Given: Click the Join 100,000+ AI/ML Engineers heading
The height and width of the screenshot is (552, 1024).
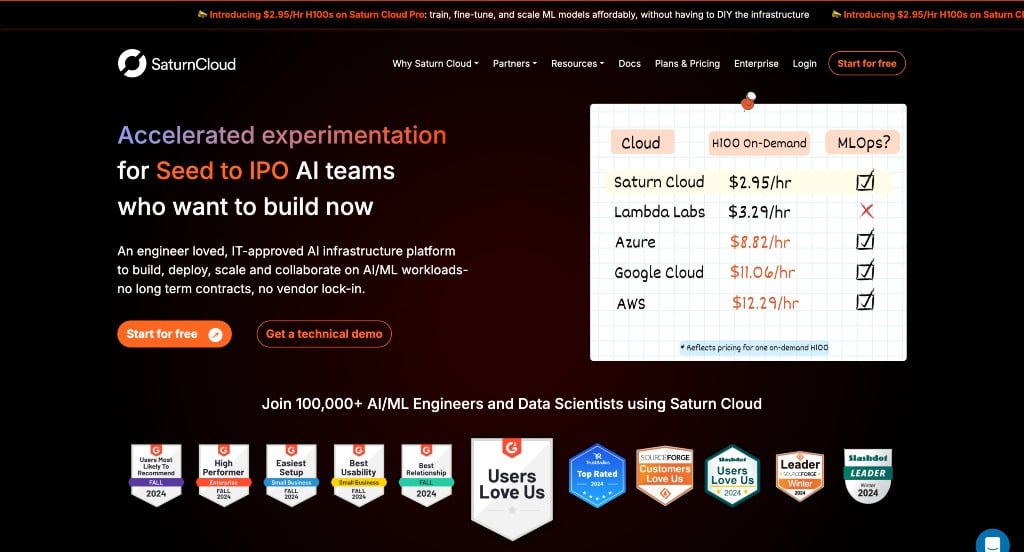Looking at the screenshot, I should tap(512, 404).
